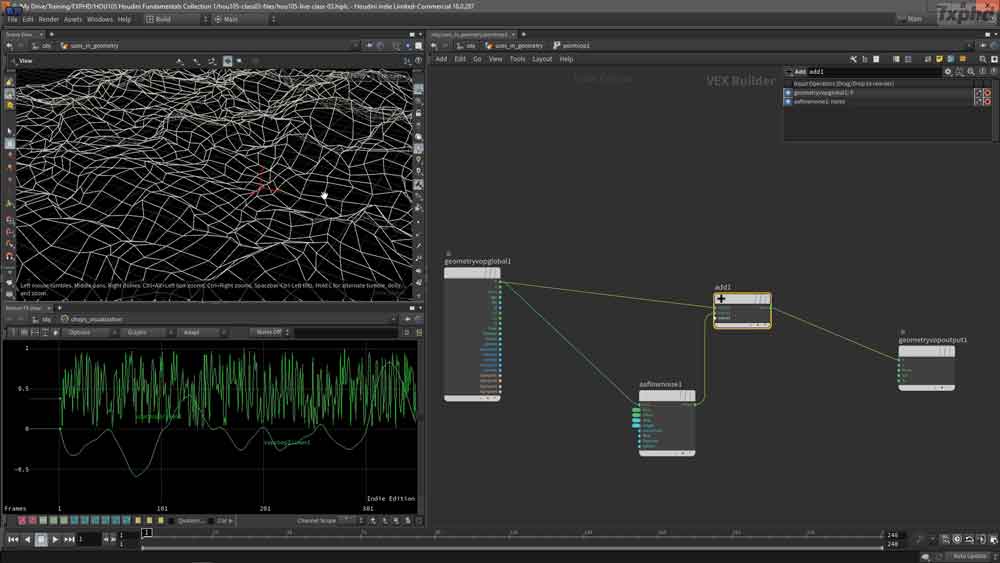This screenshot has width=1000, height=563.
Task: Open the Render menu
Action: click(49, 19)
